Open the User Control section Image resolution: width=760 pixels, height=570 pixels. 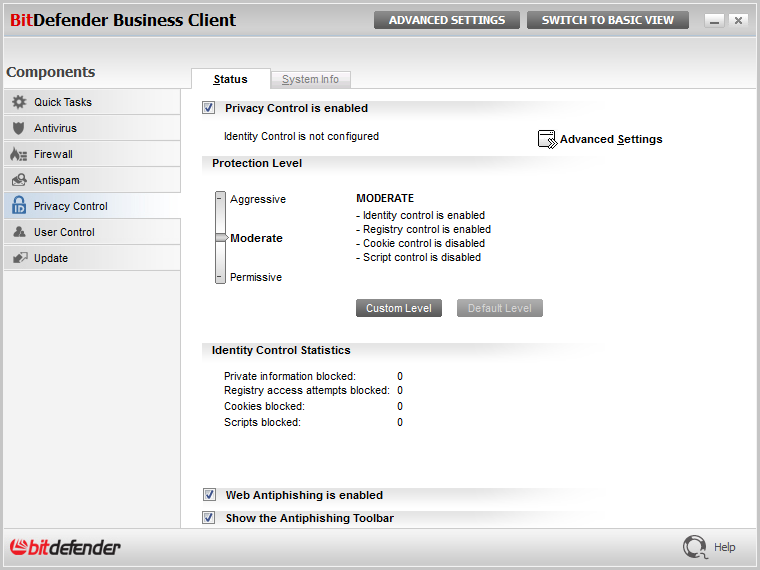point(92,232)
